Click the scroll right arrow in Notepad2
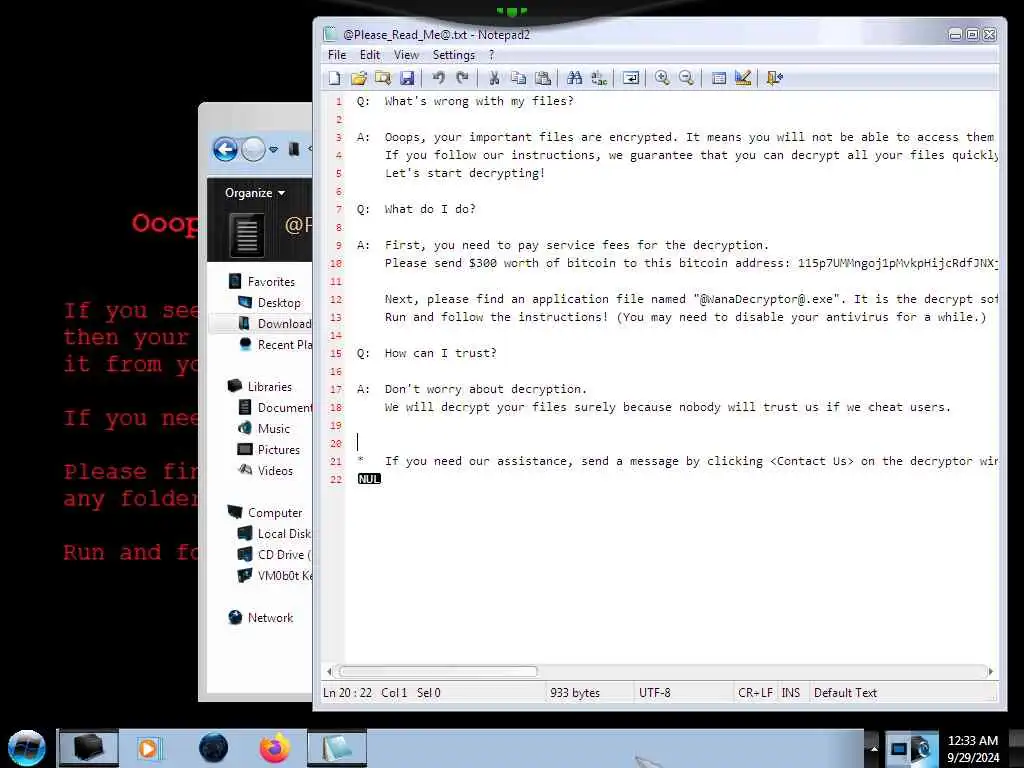The image size is (1024, 768). click(x=991, y=671)
